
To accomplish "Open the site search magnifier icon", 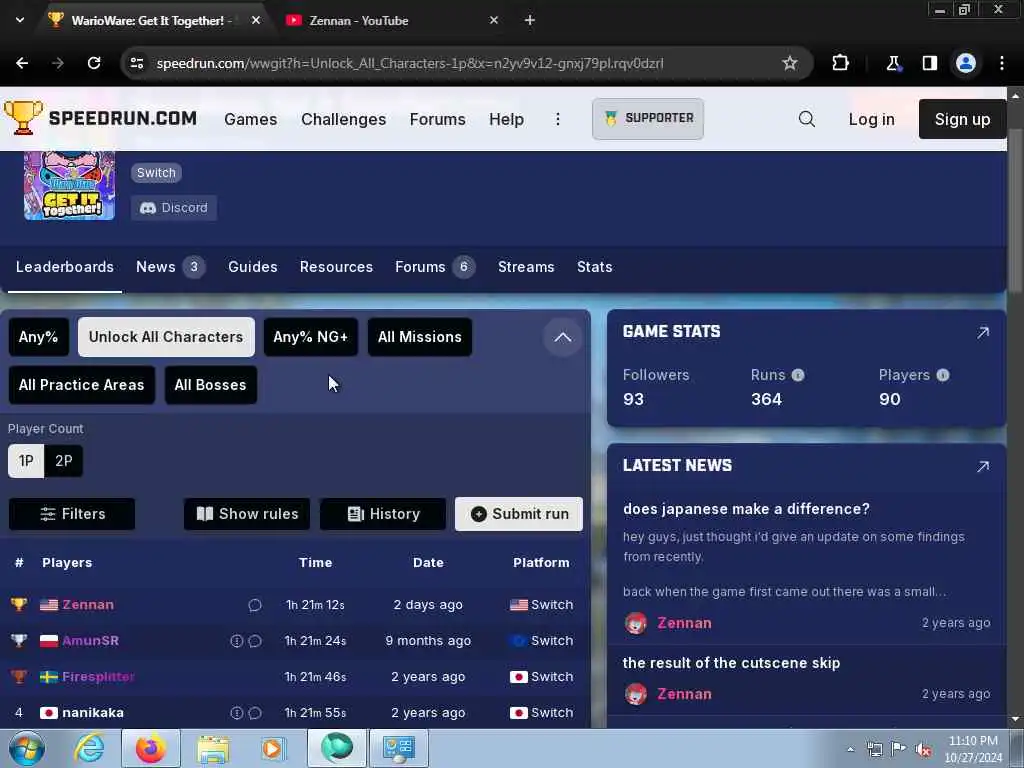I will coord(807,119).
